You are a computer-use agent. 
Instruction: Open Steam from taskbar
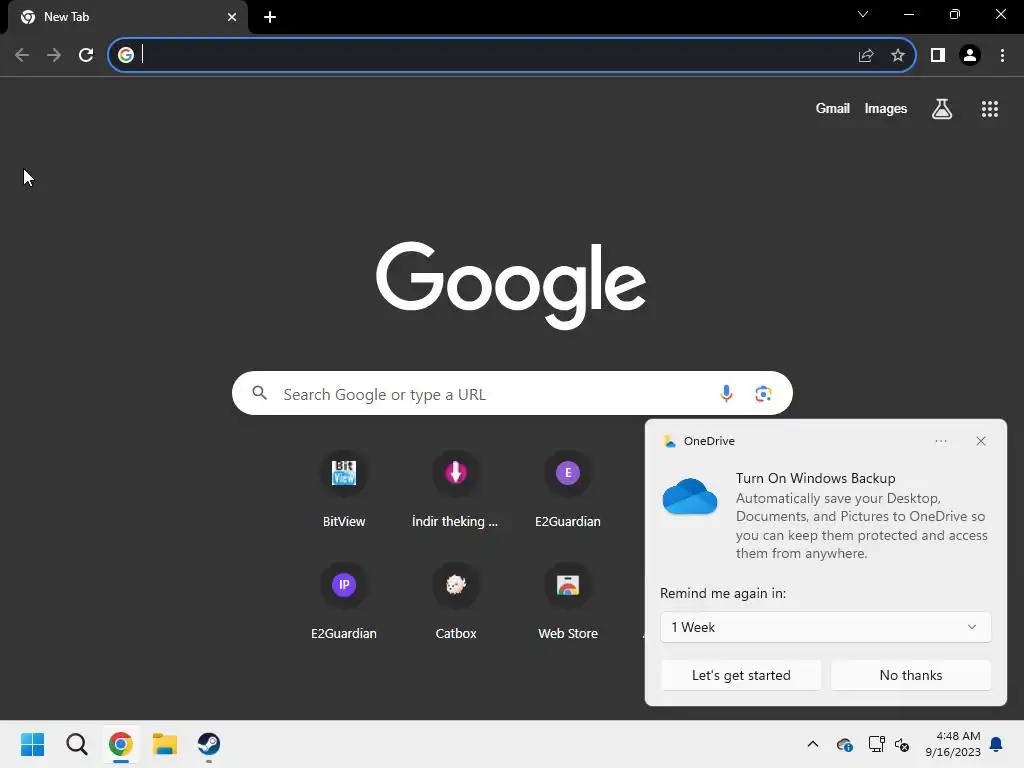[209, 744]
